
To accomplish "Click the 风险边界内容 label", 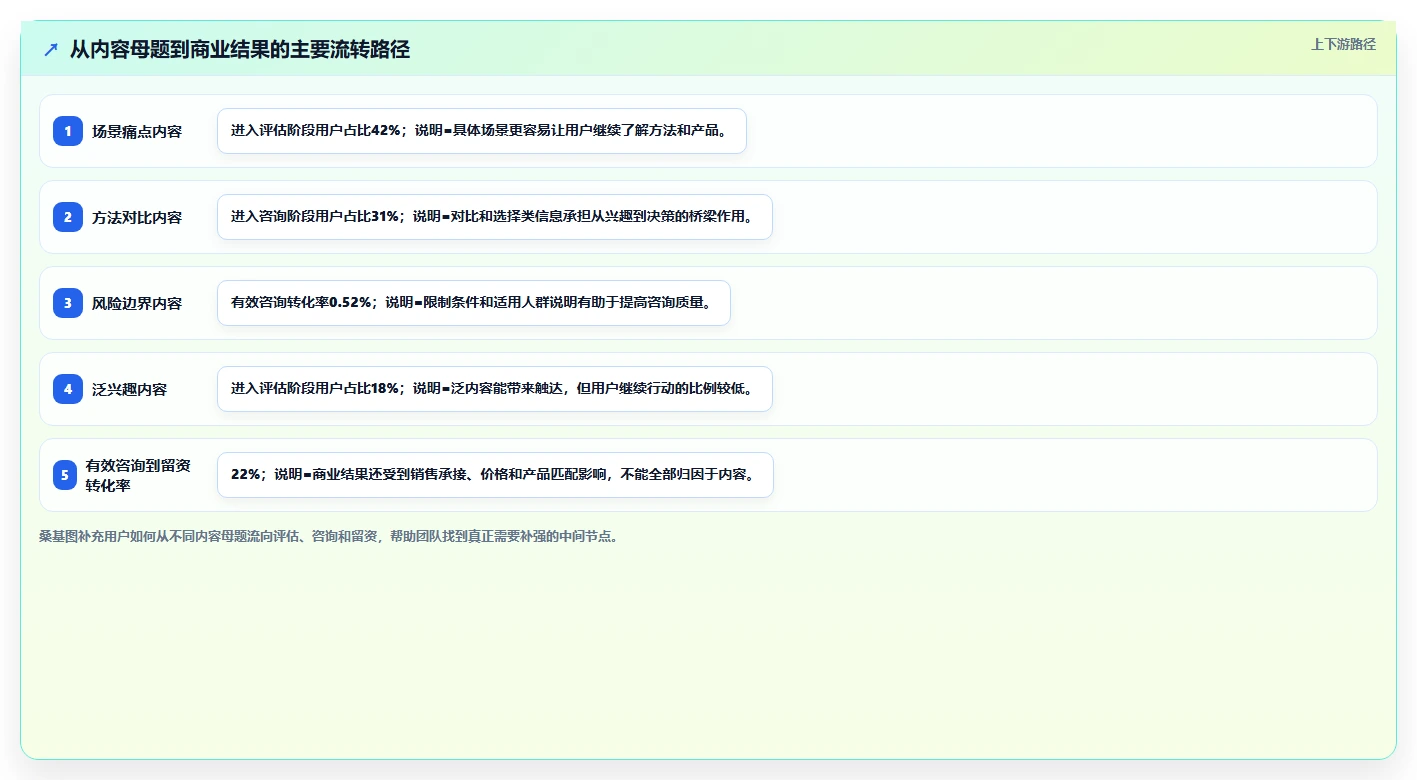I will 137,303.
